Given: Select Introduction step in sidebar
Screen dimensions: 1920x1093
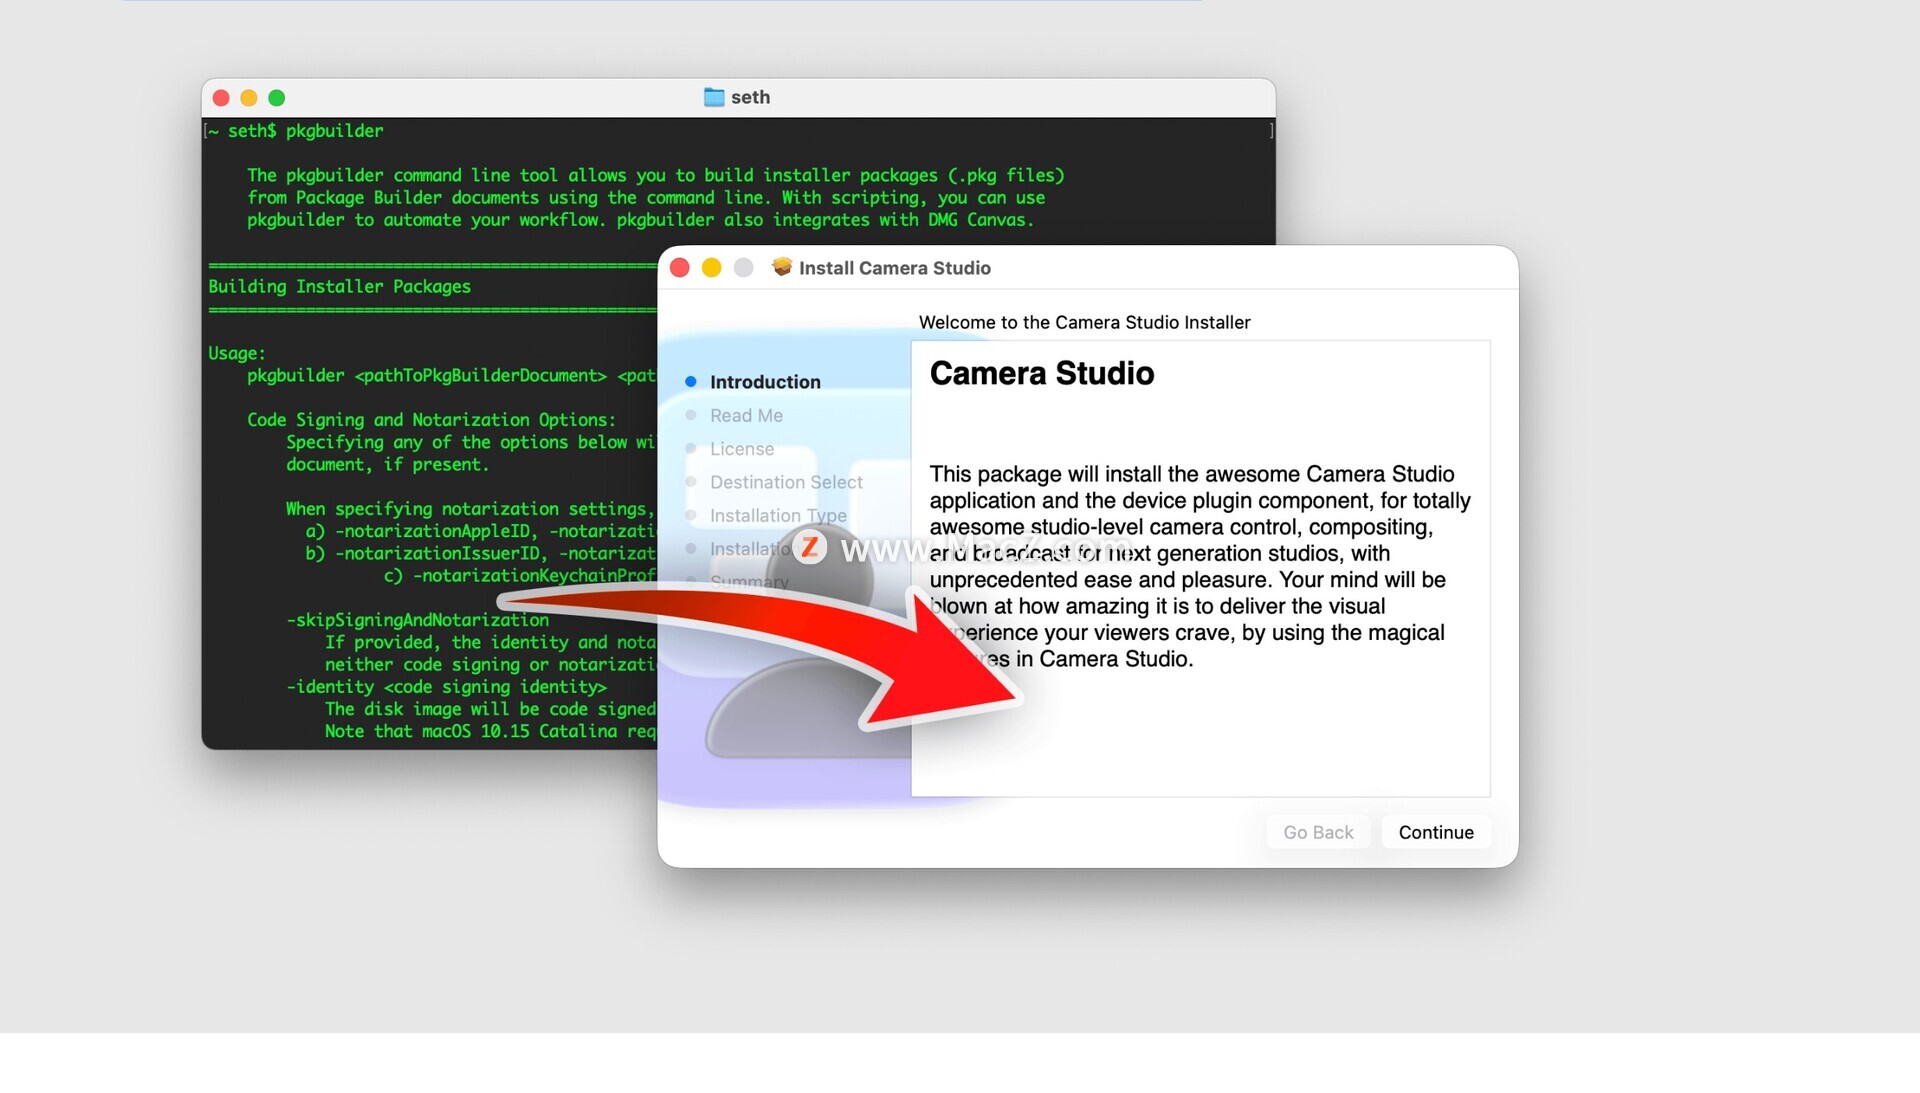Looking at the screenshot, I should click(x=764, y=382).
